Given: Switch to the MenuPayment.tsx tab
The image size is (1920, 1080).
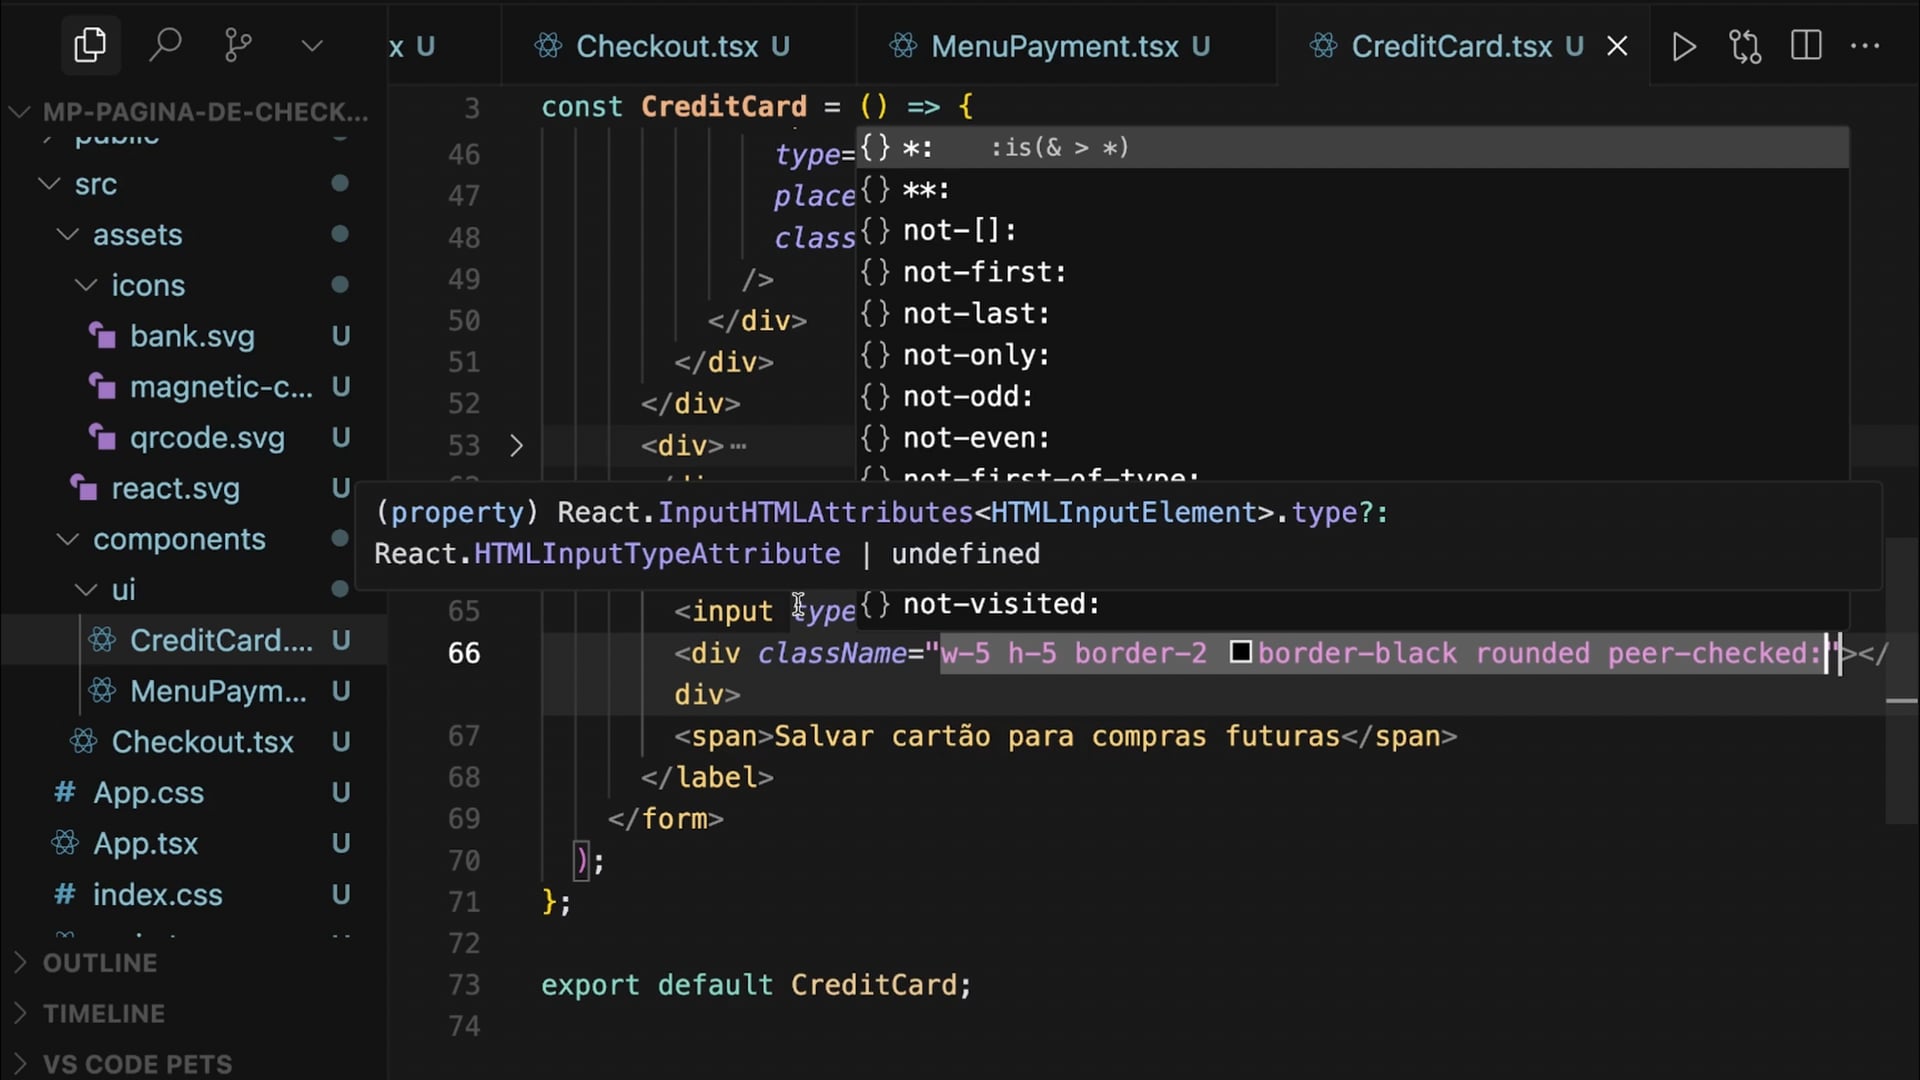Looking at the screenshot, I should coord(1054,46).
